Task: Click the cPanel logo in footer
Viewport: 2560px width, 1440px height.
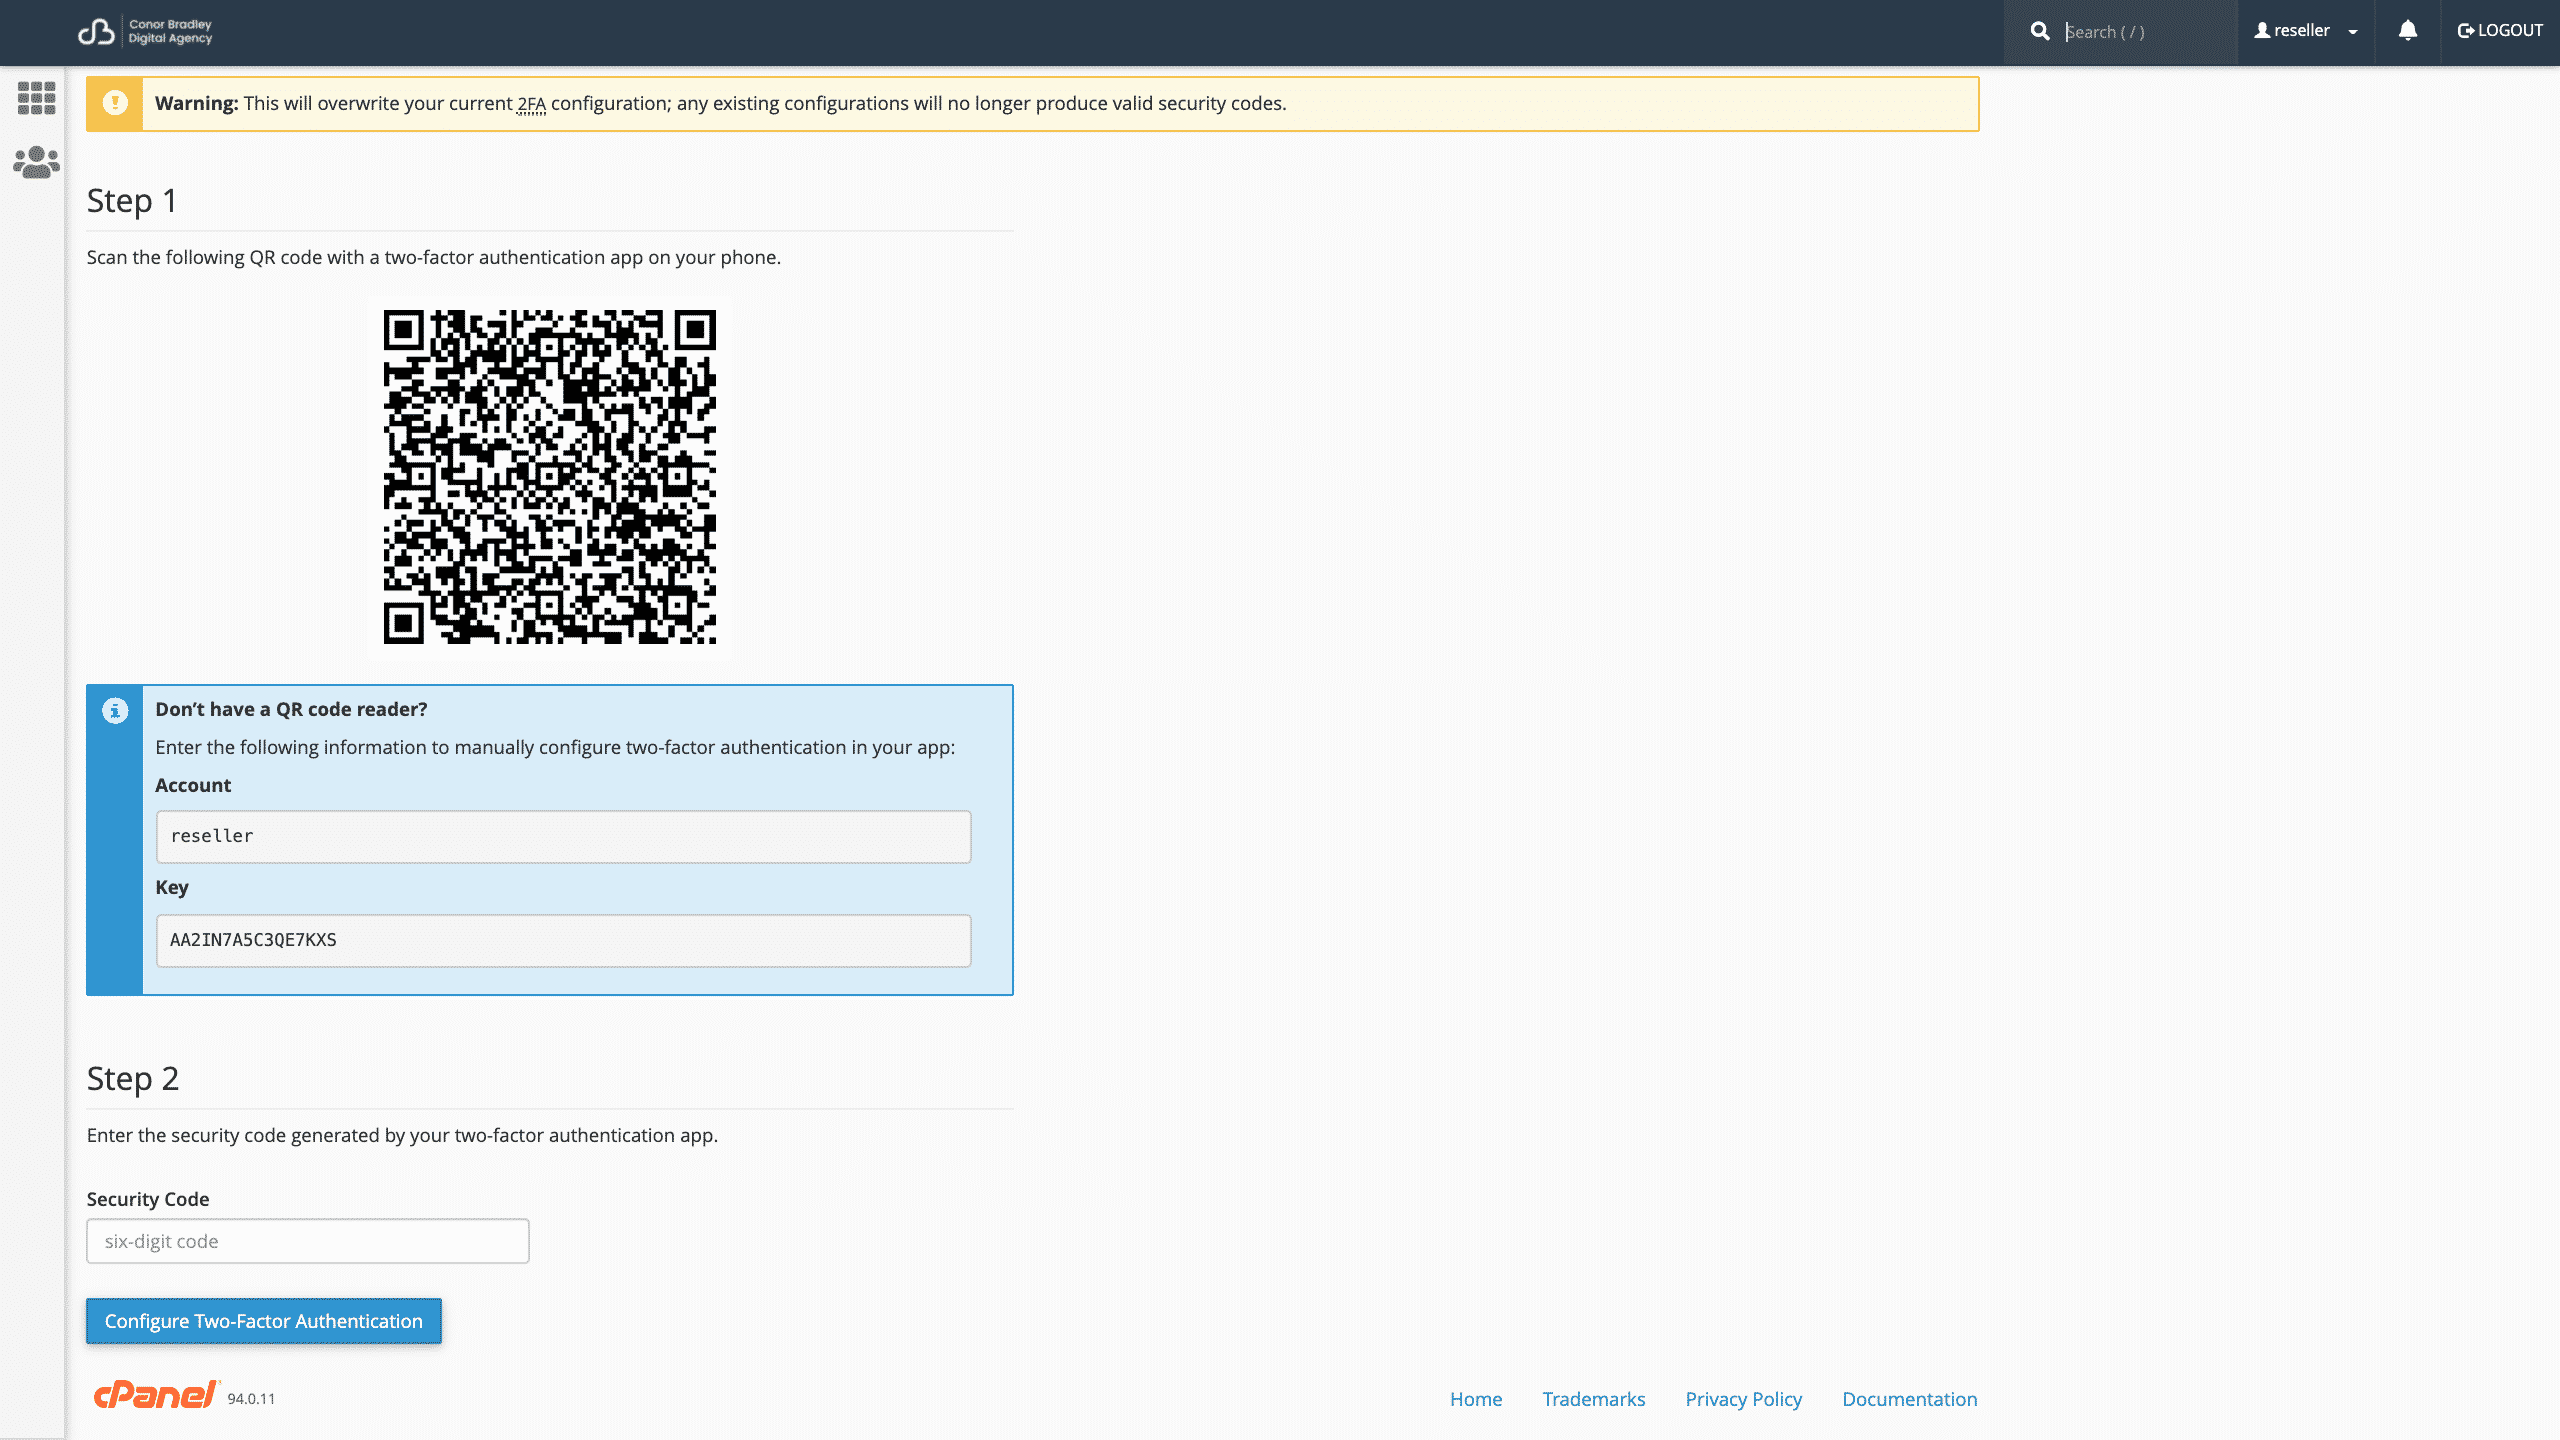Action: [156, 1395]
